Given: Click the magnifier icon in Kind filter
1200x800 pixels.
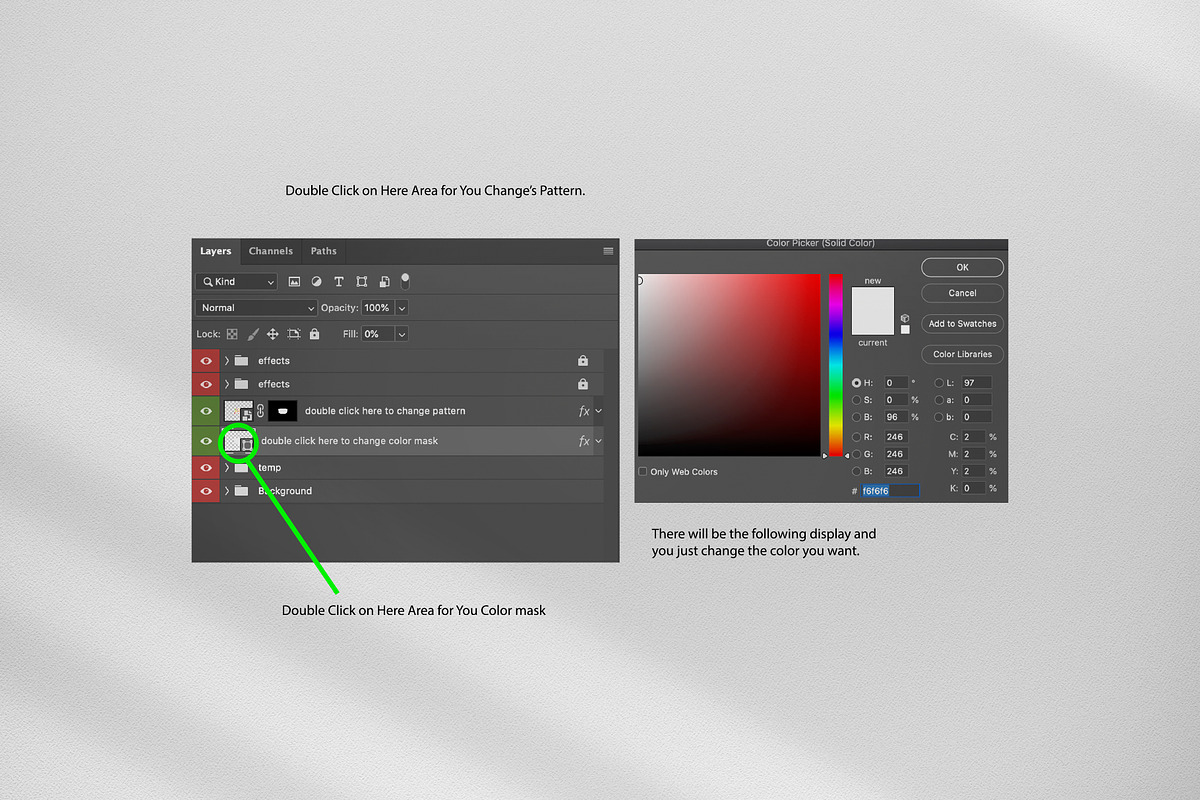Looking at the screenshot, I should pos(206,282).
